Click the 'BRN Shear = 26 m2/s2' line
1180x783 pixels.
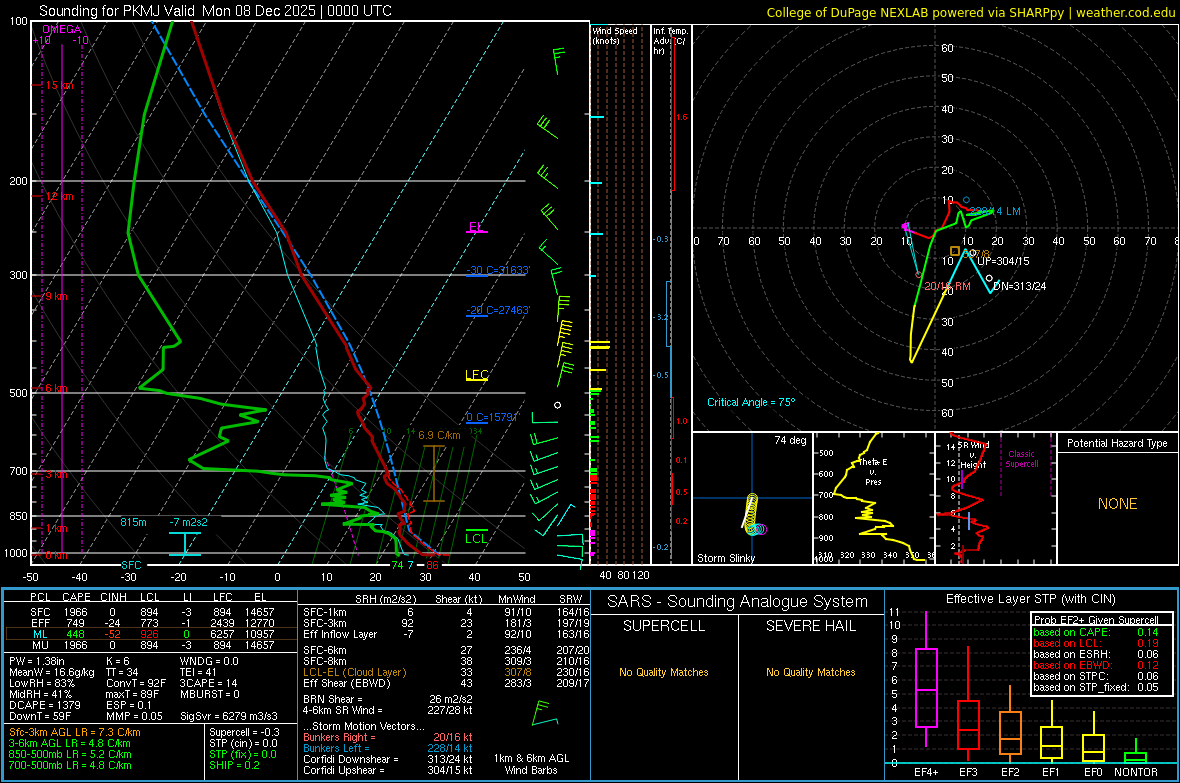[x=387, y=699]
